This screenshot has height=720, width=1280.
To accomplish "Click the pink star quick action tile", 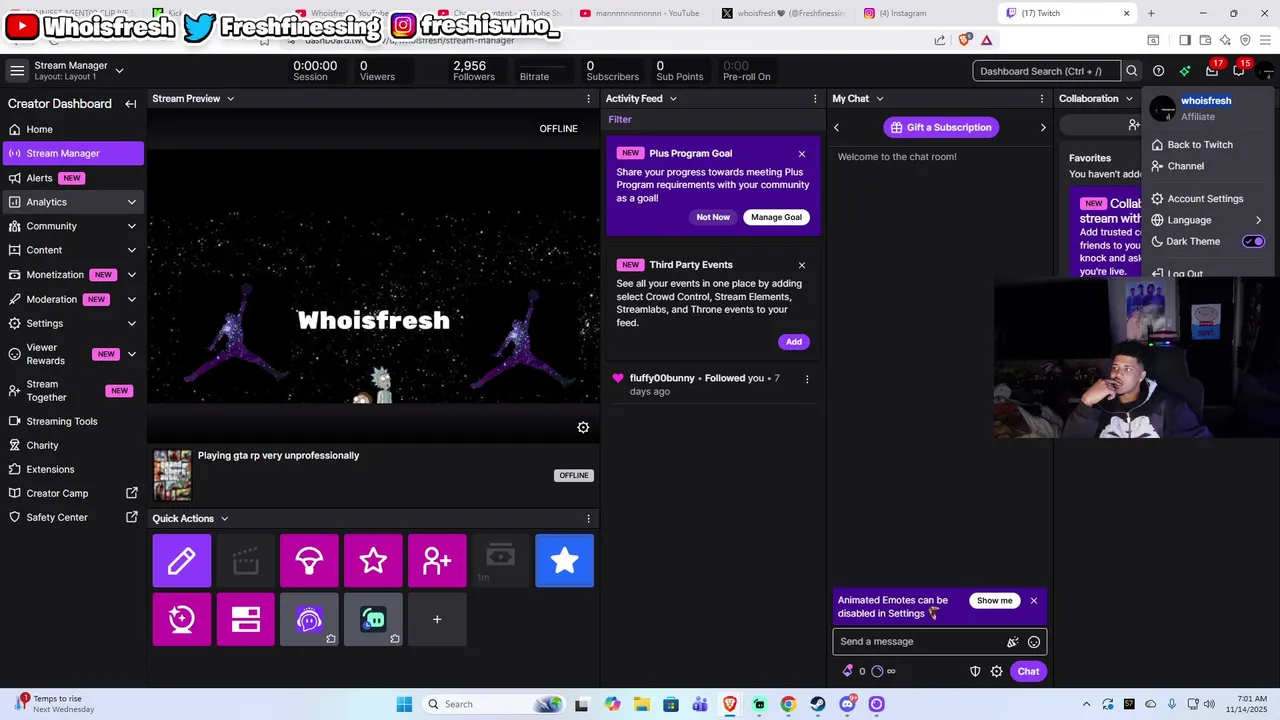I will (373, 561).
